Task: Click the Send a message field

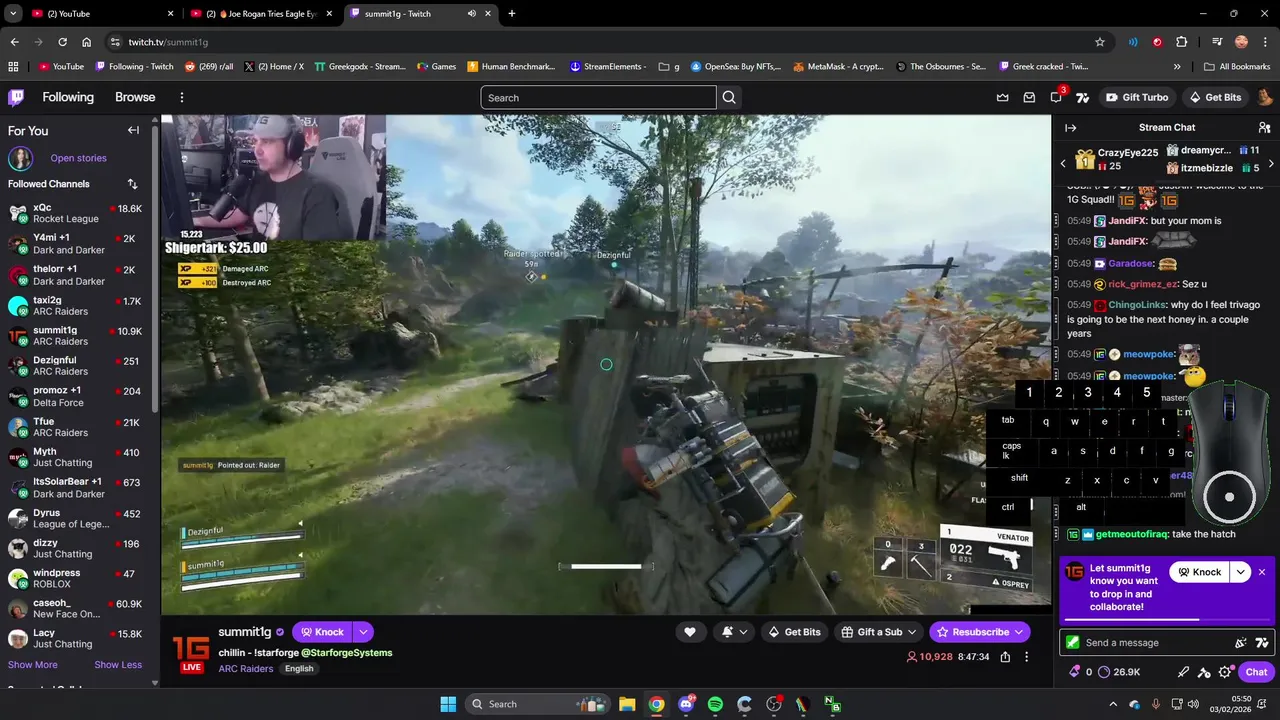Action: tap(1166, 643)
